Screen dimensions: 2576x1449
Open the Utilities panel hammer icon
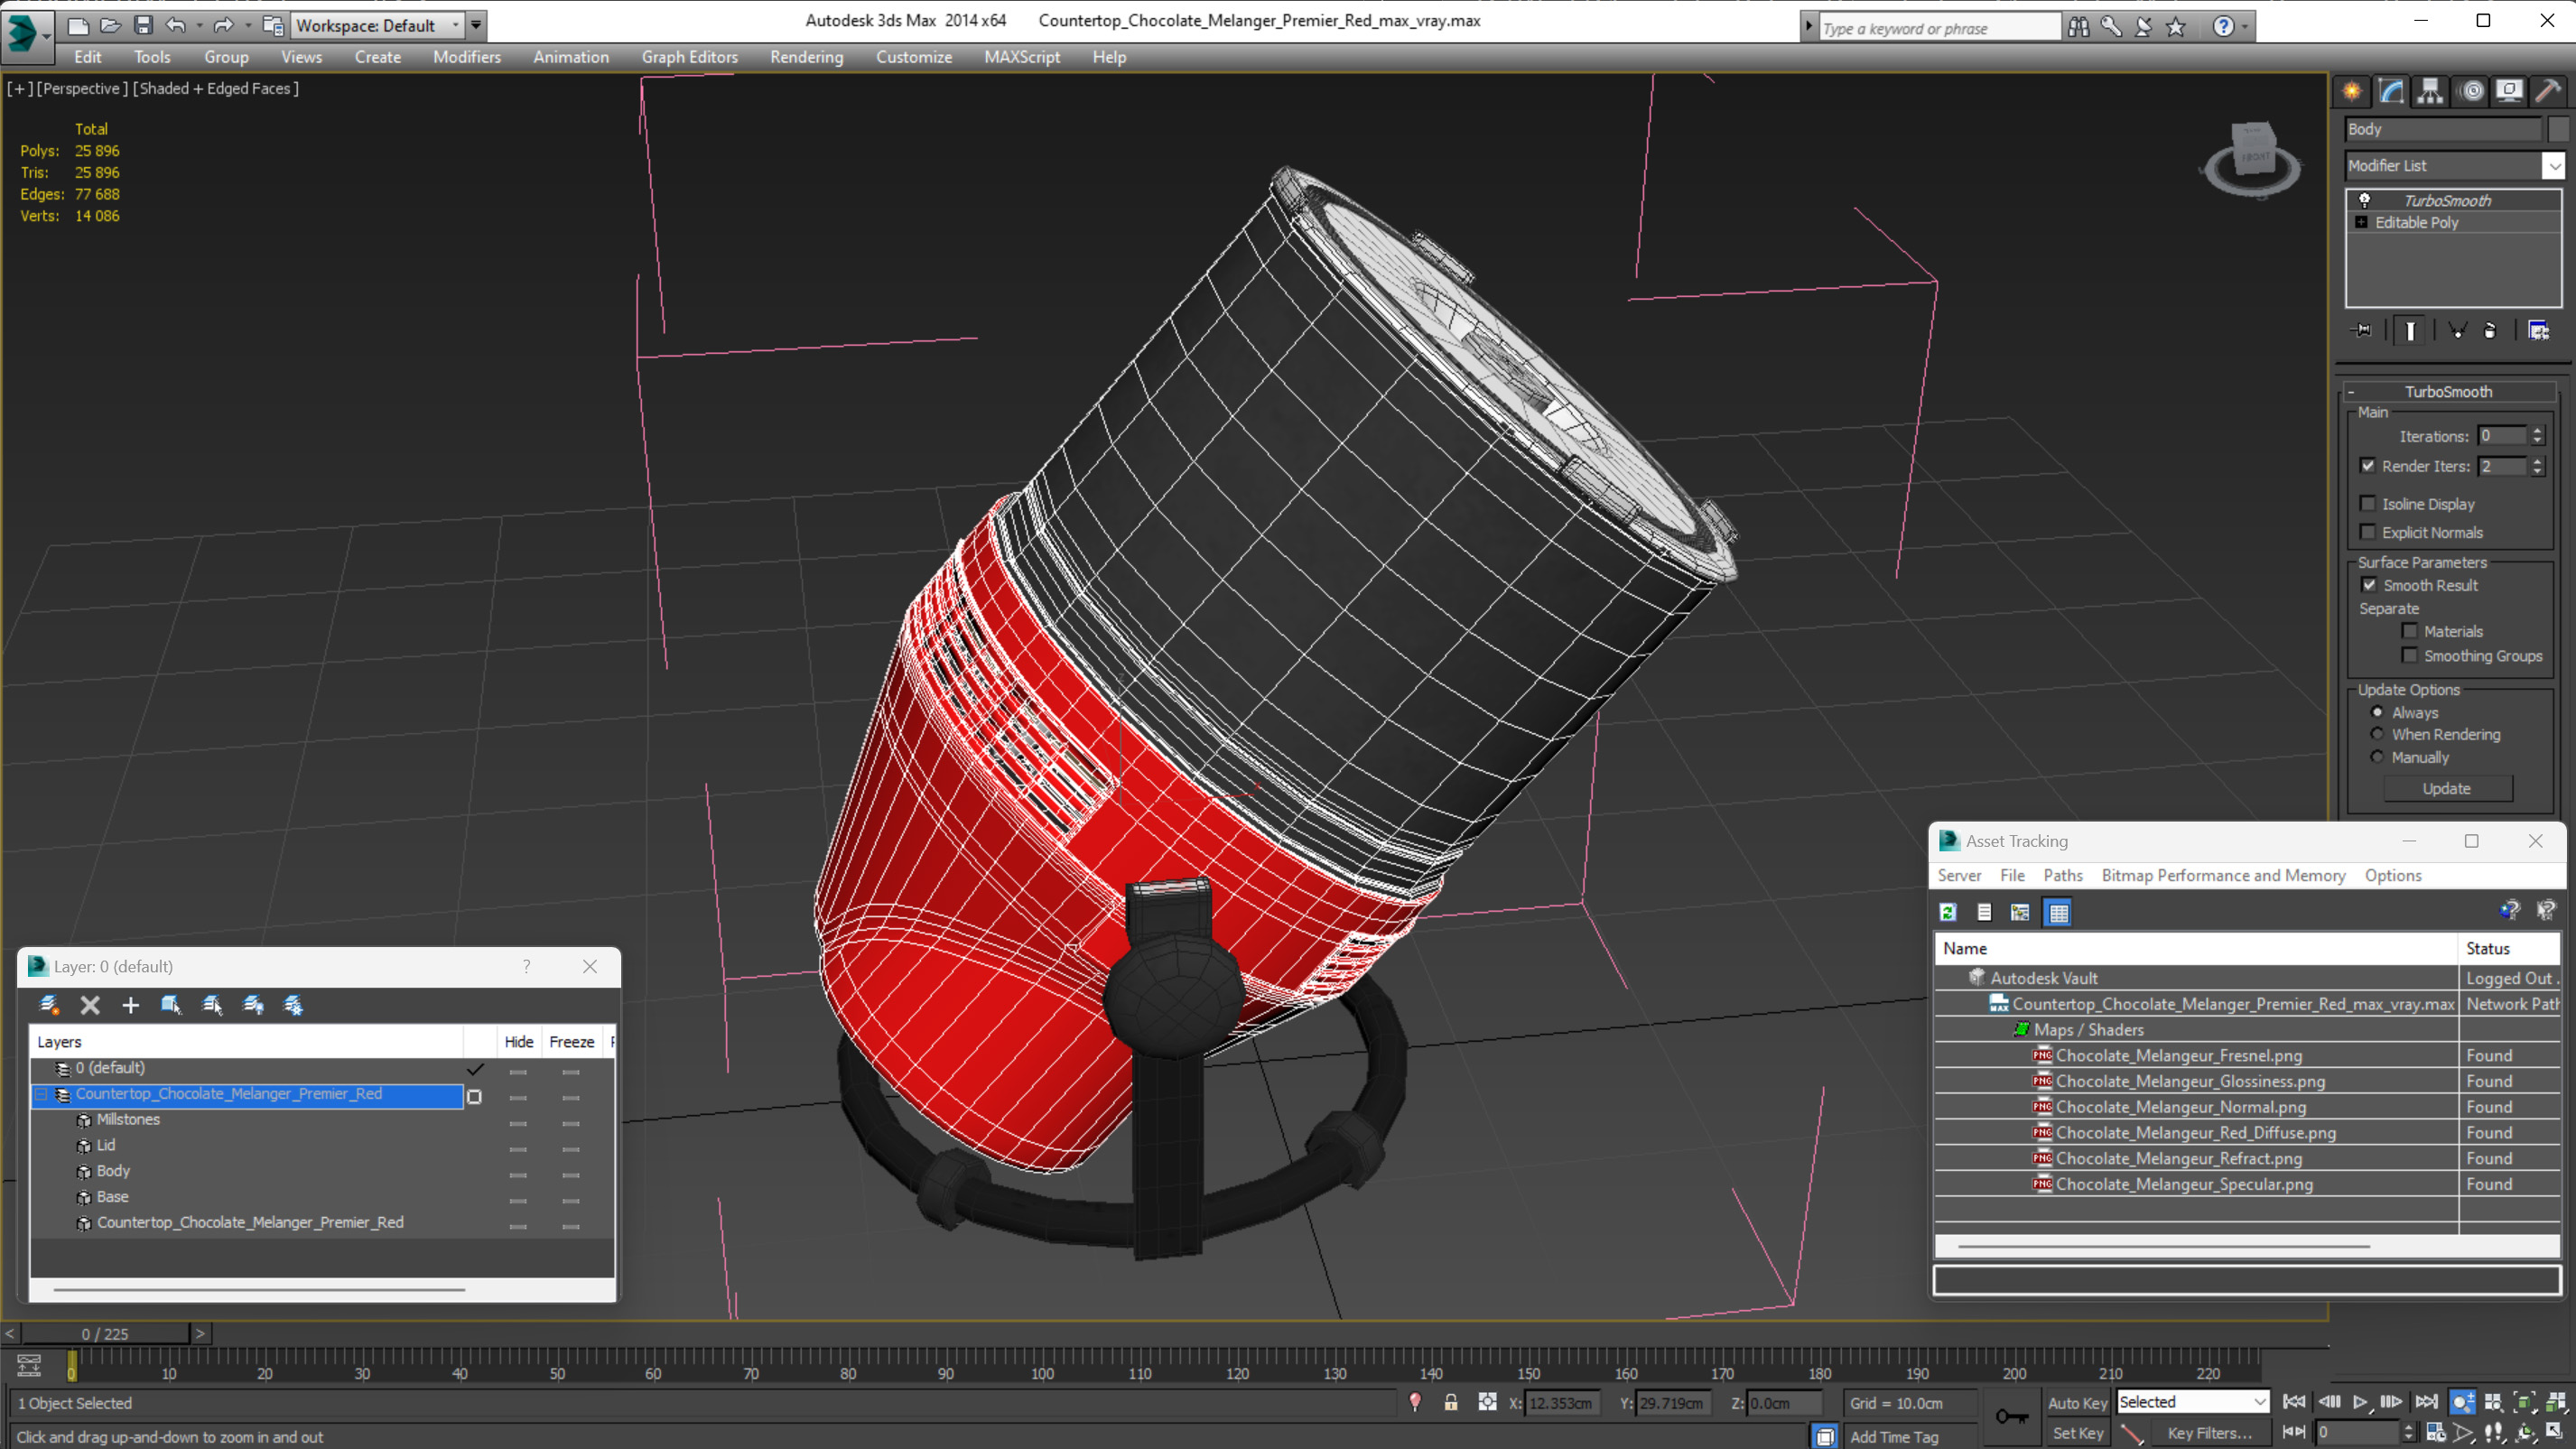2548,91
